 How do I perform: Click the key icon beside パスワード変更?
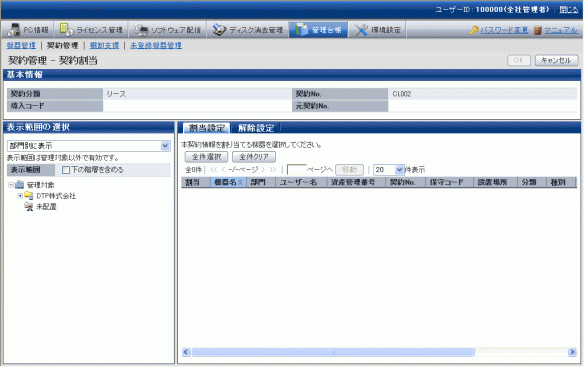pyautogui.click(x=474, y=30)
